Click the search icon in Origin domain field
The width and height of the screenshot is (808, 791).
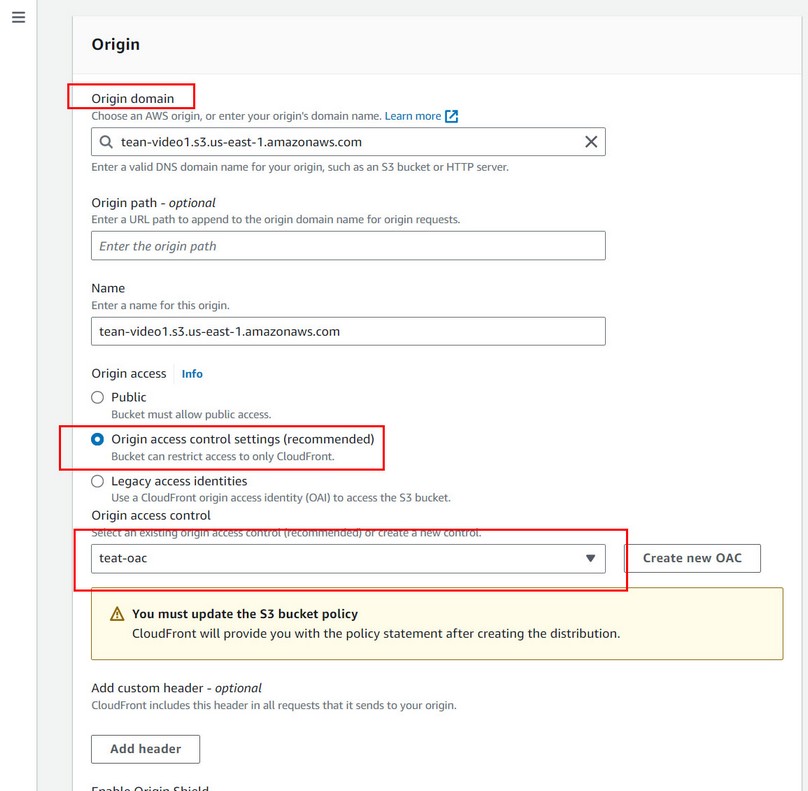(105, 142)
